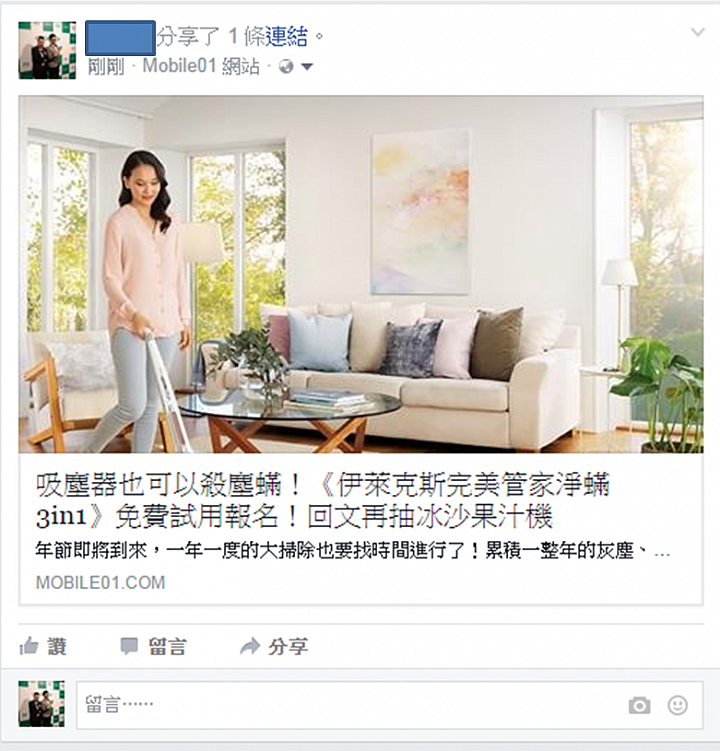This screenshot has width=720, height=751.
Task: Expand the audience privacy dropdown arrow
Action: [307, 67]
